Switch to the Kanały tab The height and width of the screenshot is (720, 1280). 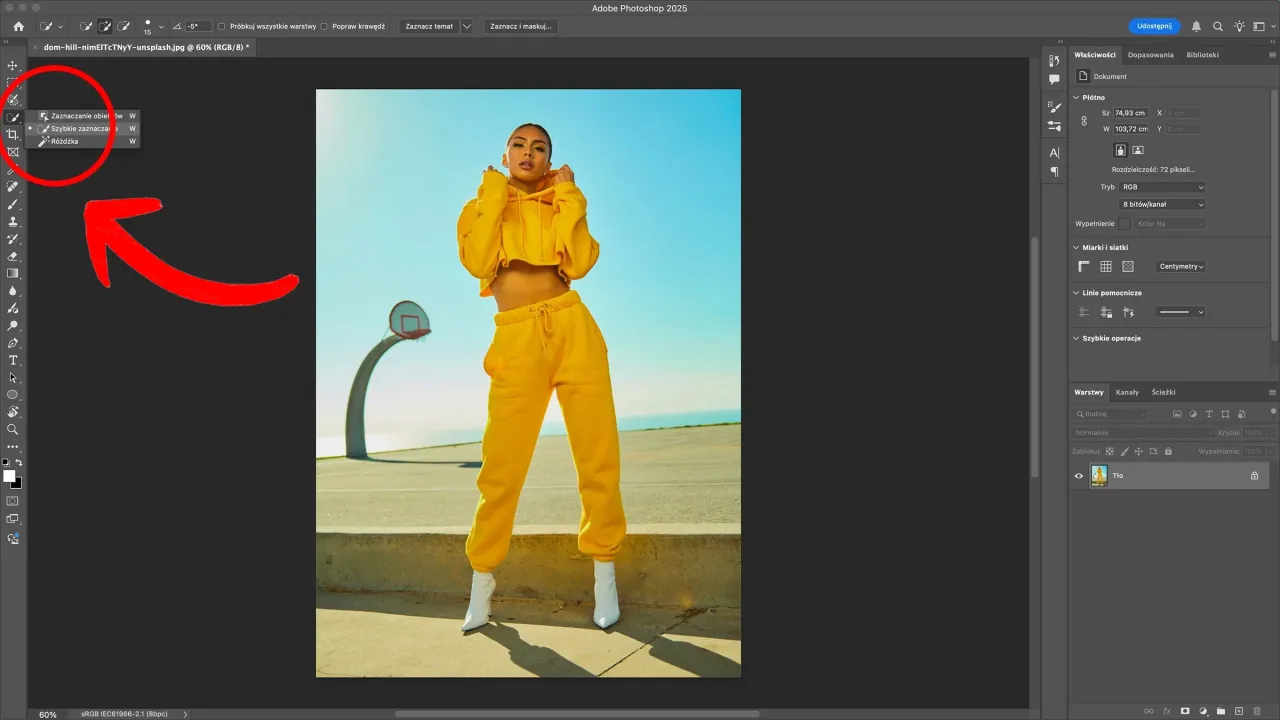1129,392
